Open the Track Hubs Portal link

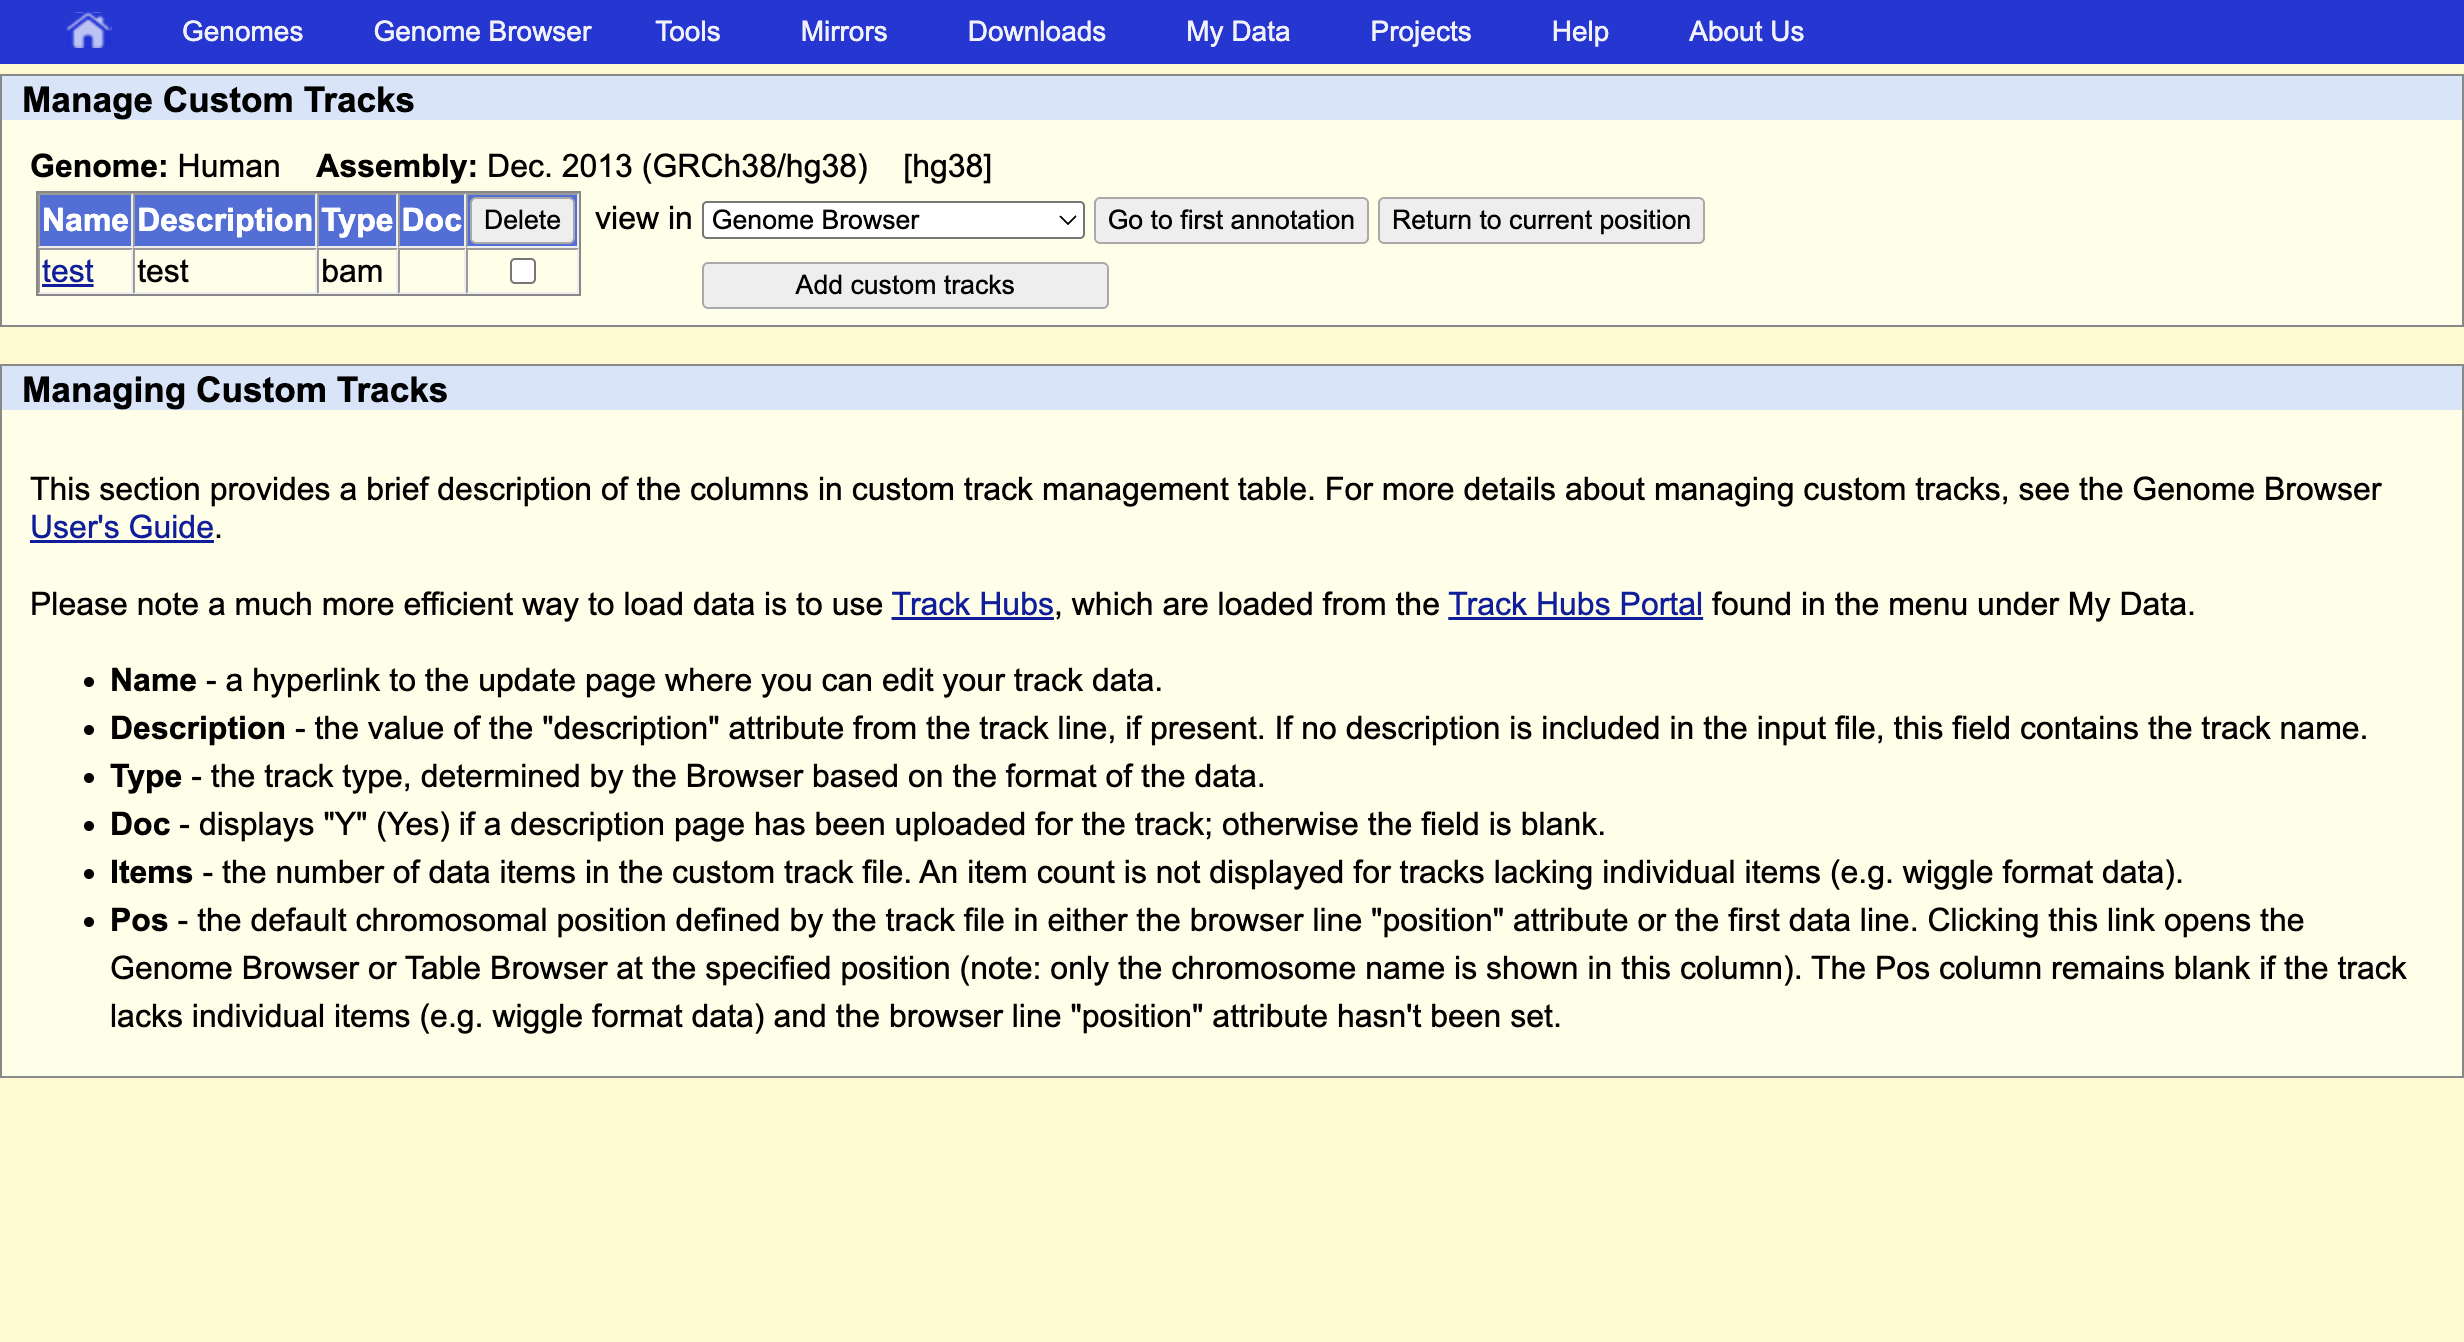coord(1574,603)
